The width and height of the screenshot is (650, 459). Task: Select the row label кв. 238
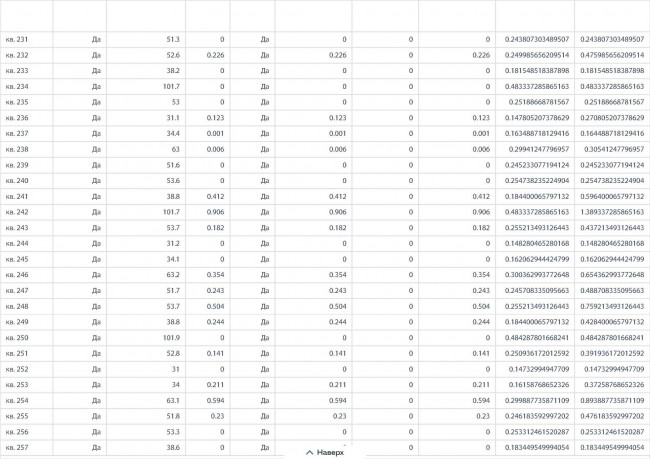pyautogui.click(x=17, y=149)
